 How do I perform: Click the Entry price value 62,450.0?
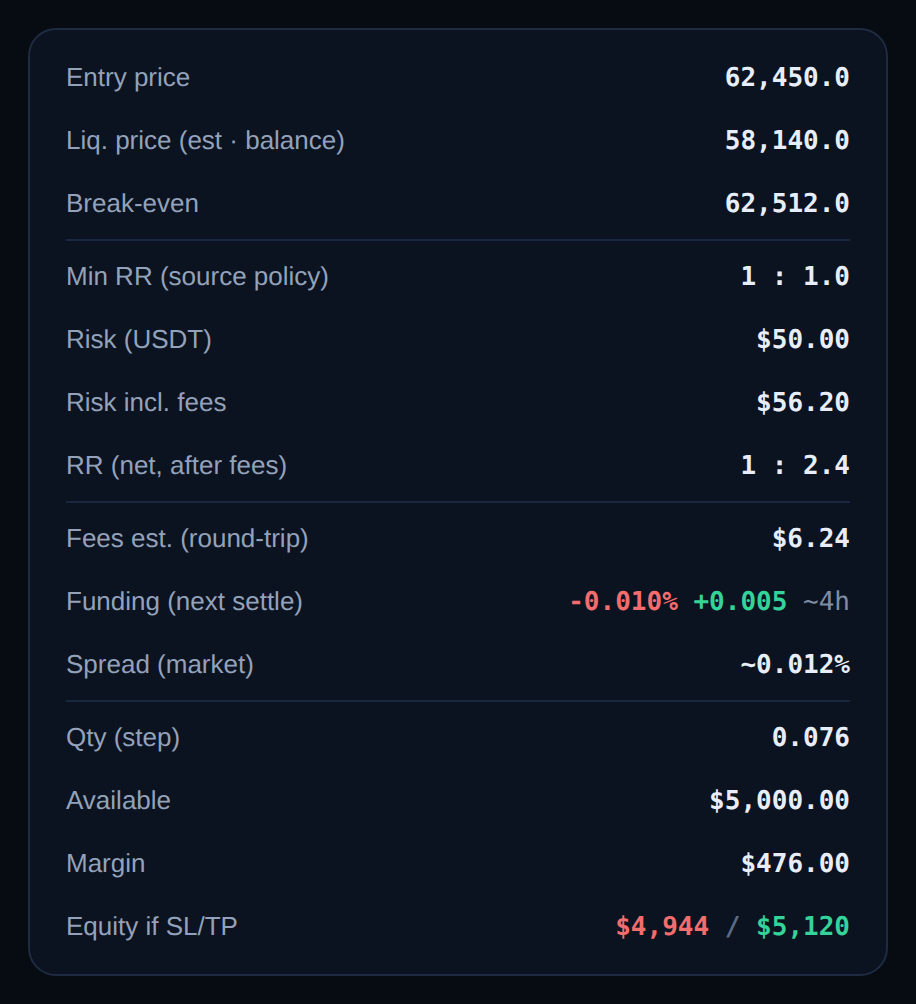(x=787, y=77)
